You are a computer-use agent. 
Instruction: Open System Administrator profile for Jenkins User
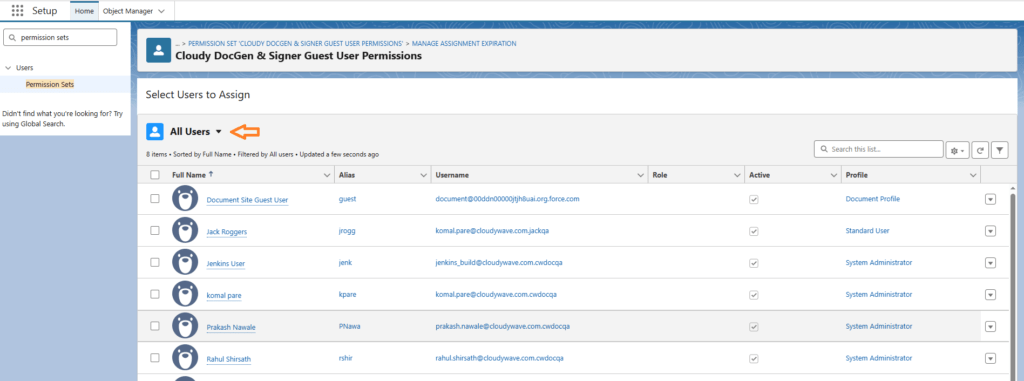(879, 262)
